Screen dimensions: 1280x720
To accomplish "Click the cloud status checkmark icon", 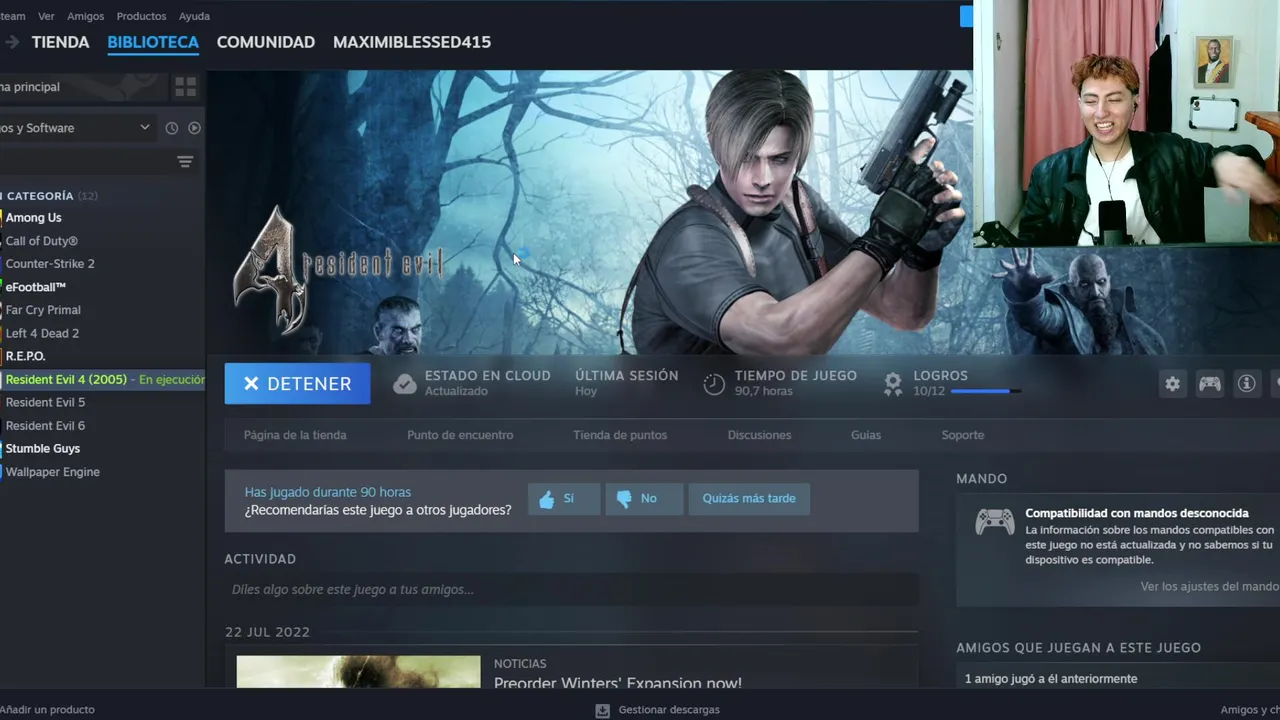I will tap(404, 384).
